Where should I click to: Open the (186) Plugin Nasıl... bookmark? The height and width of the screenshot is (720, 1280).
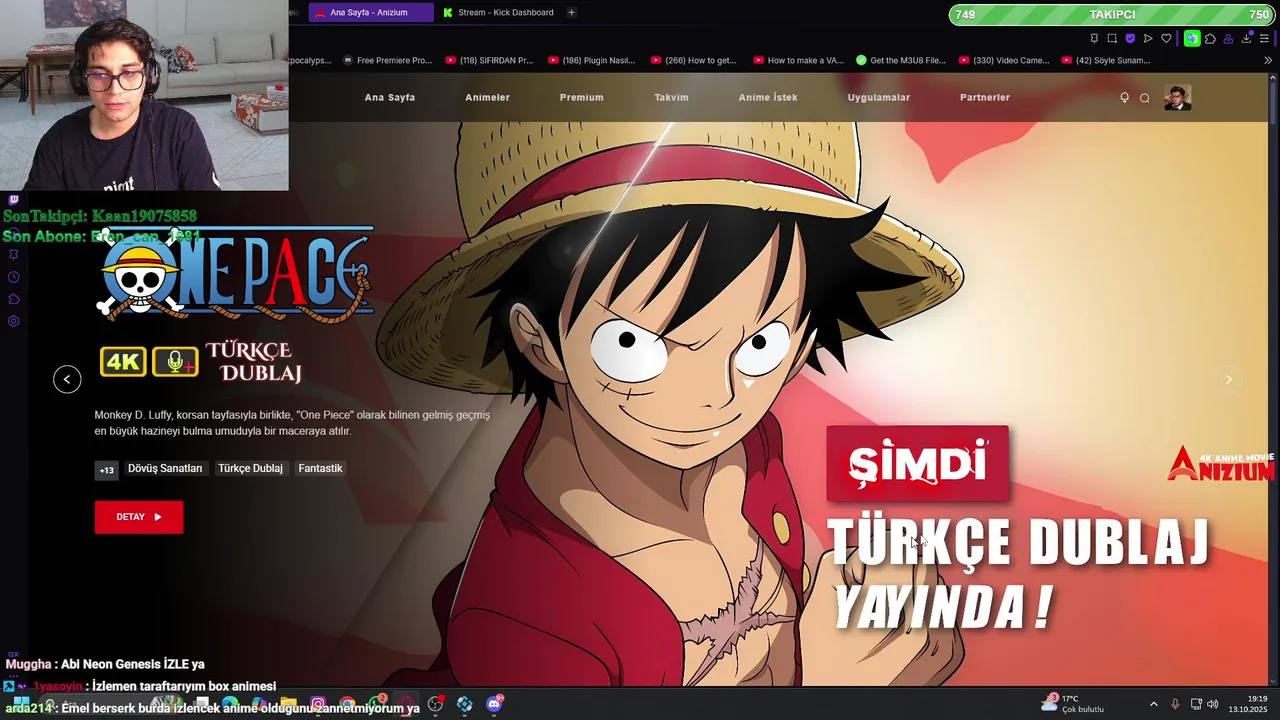[x=591, y=60]
